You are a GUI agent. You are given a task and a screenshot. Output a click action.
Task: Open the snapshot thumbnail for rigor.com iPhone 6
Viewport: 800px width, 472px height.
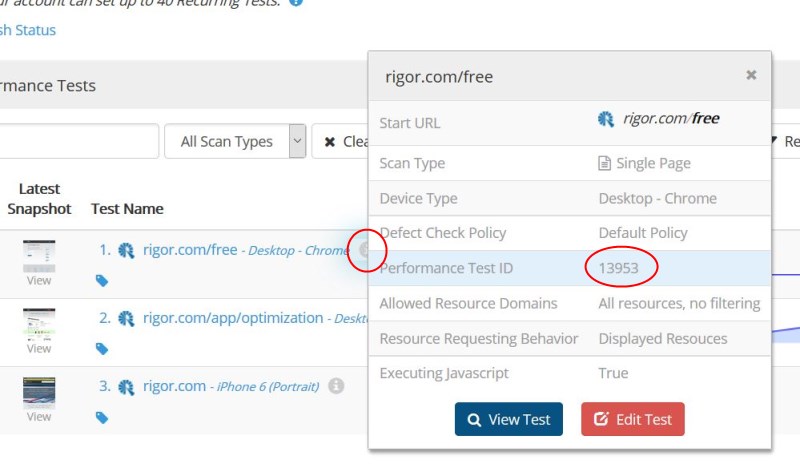tap(39, 393)
